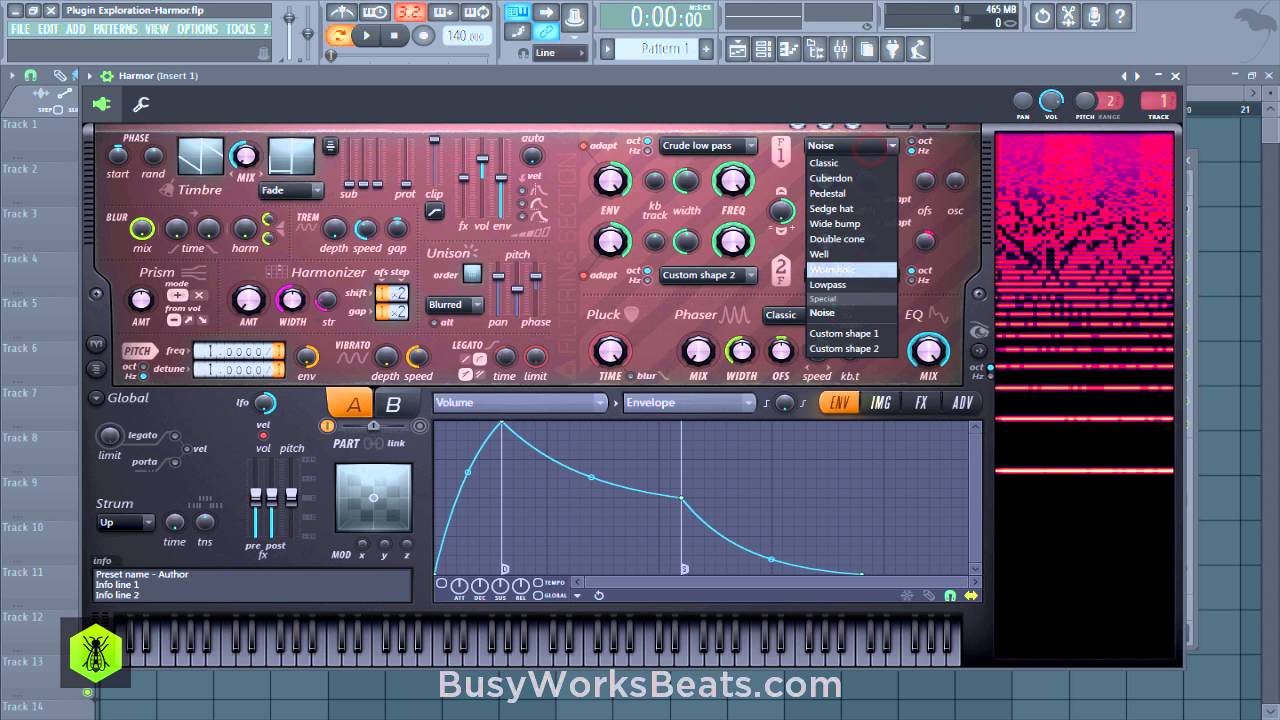Select the Prism multiply mode button
1280x720 pixels.
pos(199,295)
